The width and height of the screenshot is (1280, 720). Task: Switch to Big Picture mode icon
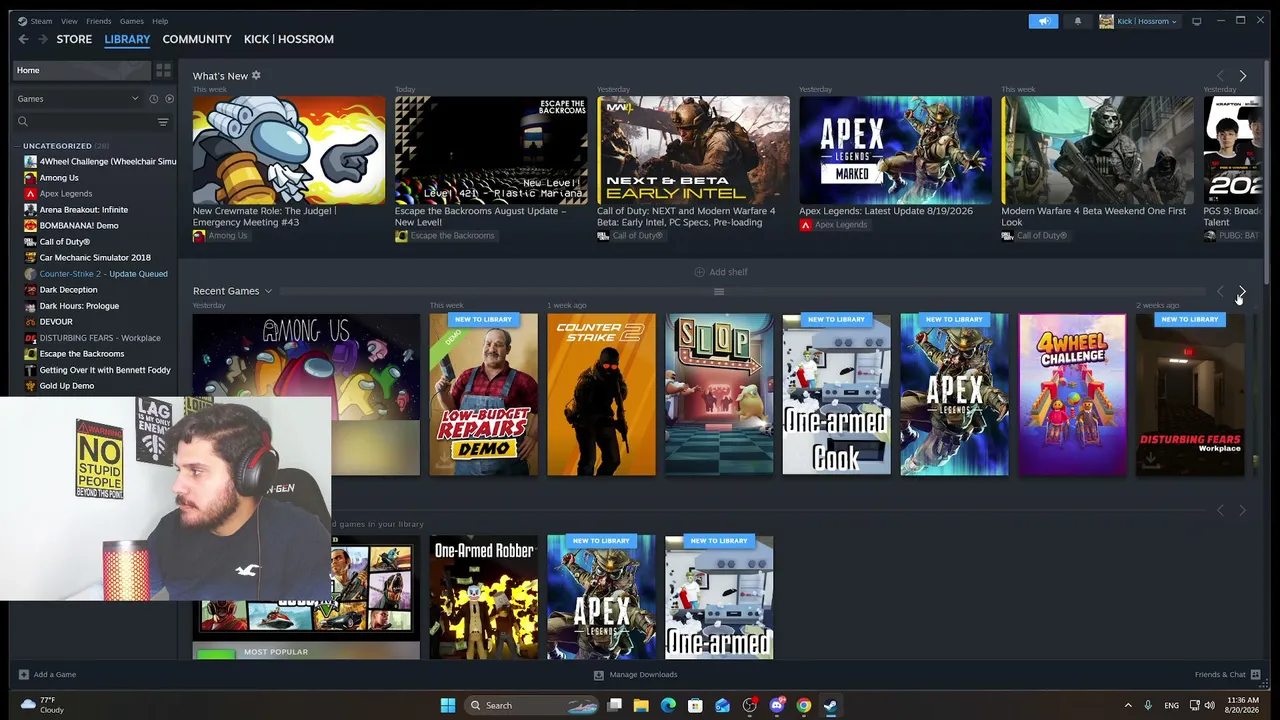click(1196, 21)
